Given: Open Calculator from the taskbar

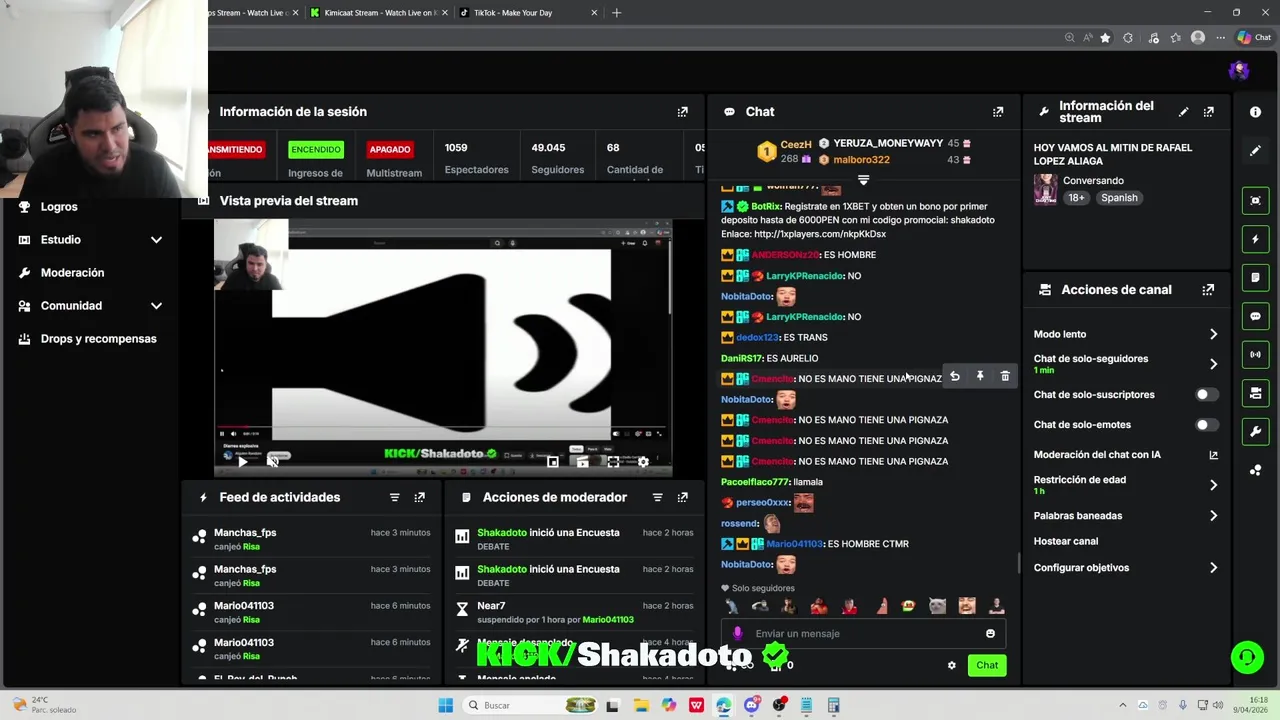Looking at the screenshot, I should [833, 705].
